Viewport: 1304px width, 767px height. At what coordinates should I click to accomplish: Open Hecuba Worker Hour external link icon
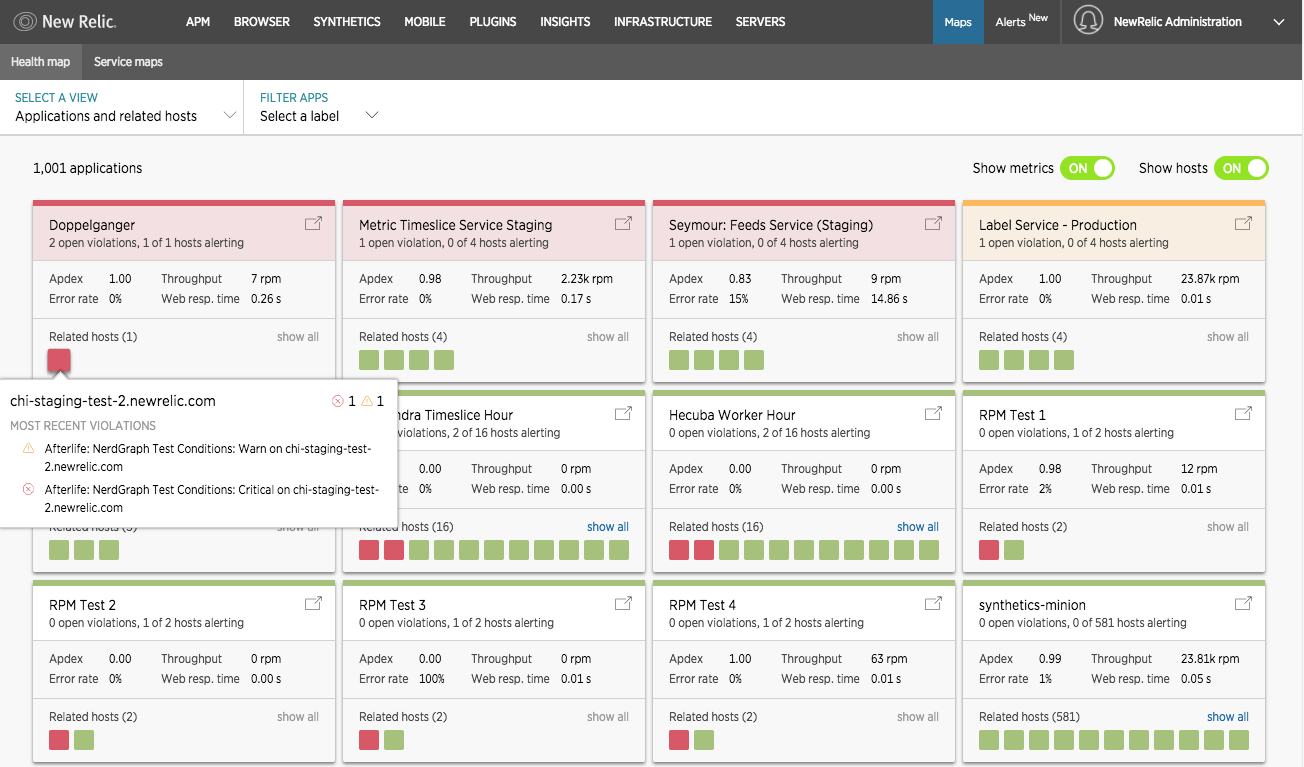pos(933,414)
